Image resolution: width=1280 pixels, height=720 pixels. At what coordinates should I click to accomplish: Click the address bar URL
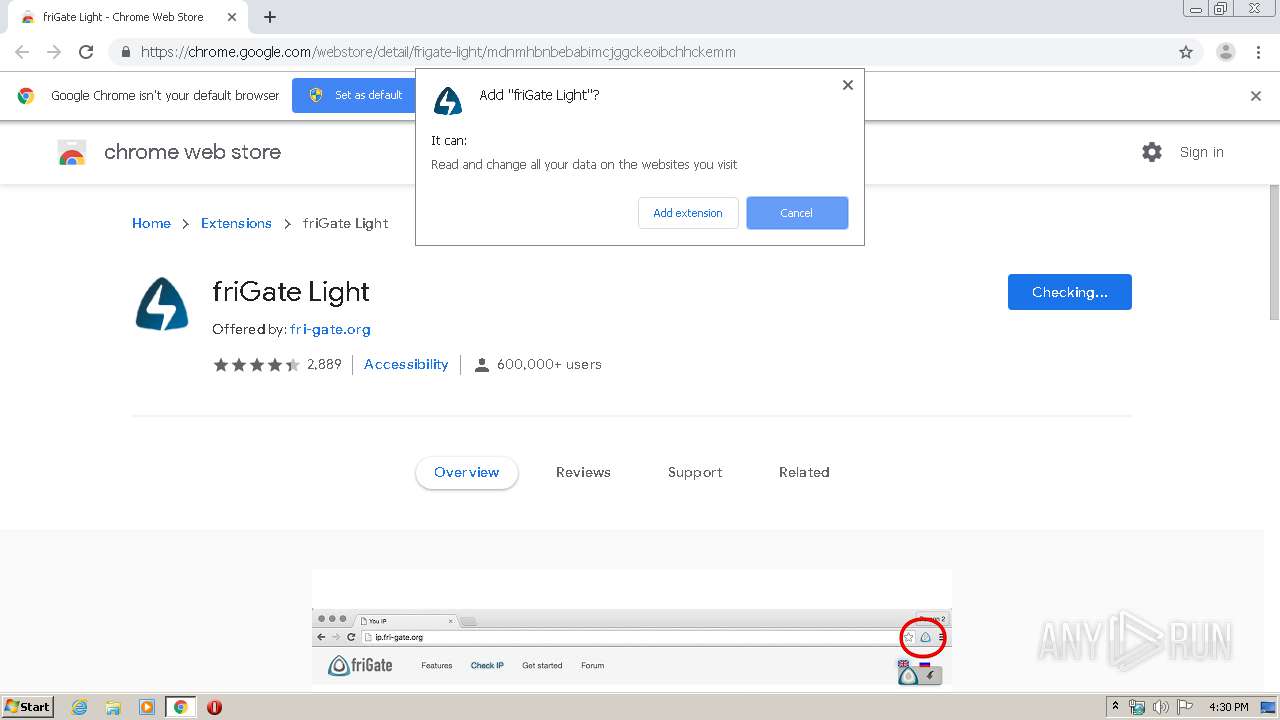coord(438,52)
